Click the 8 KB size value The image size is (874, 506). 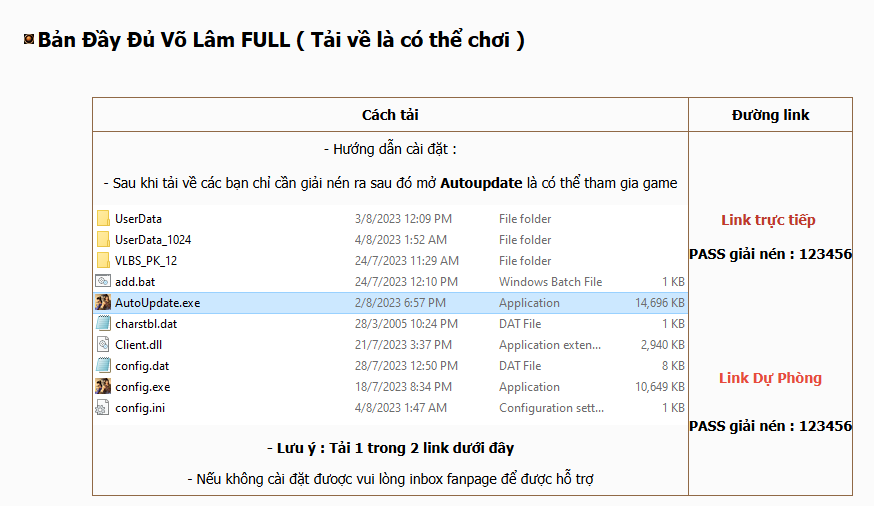point(673,366)
